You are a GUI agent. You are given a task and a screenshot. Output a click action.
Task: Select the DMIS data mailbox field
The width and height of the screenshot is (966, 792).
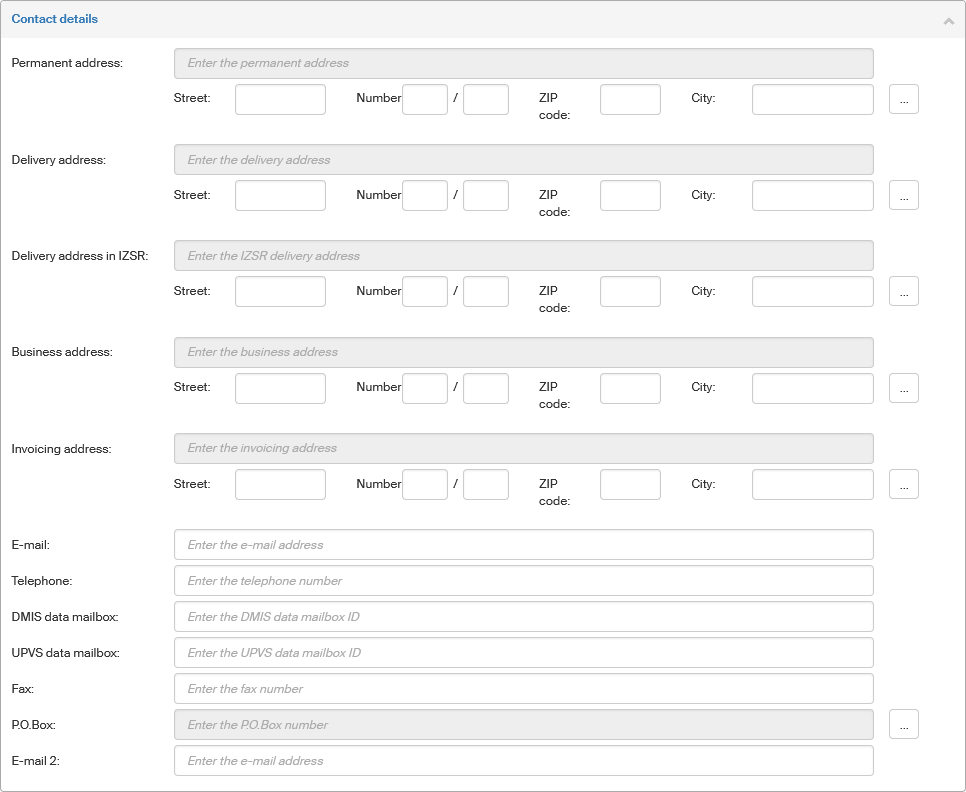[x=523, y=617]
